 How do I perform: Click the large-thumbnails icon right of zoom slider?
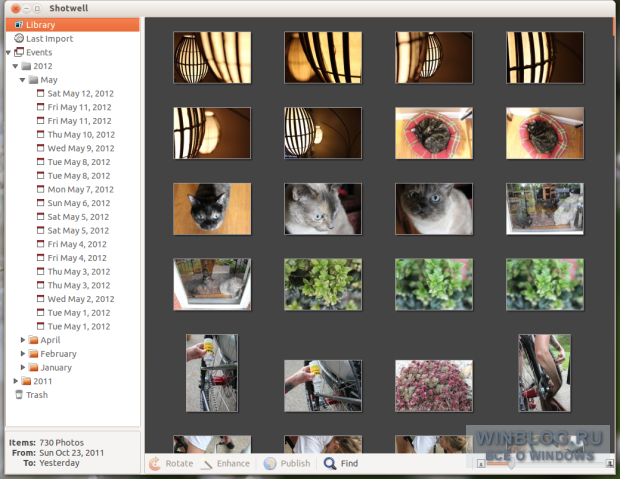click(x=609, y=463)
